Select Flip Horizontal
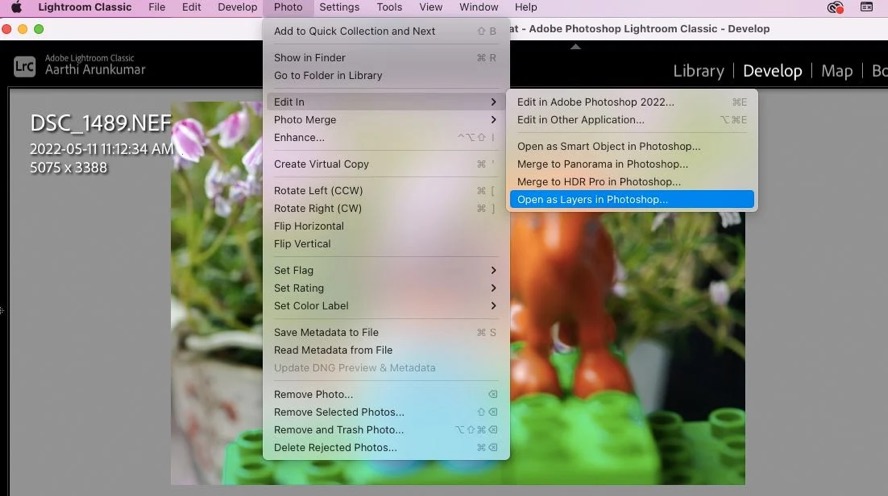The image size is (888, 496). click(x=385, y=226)
